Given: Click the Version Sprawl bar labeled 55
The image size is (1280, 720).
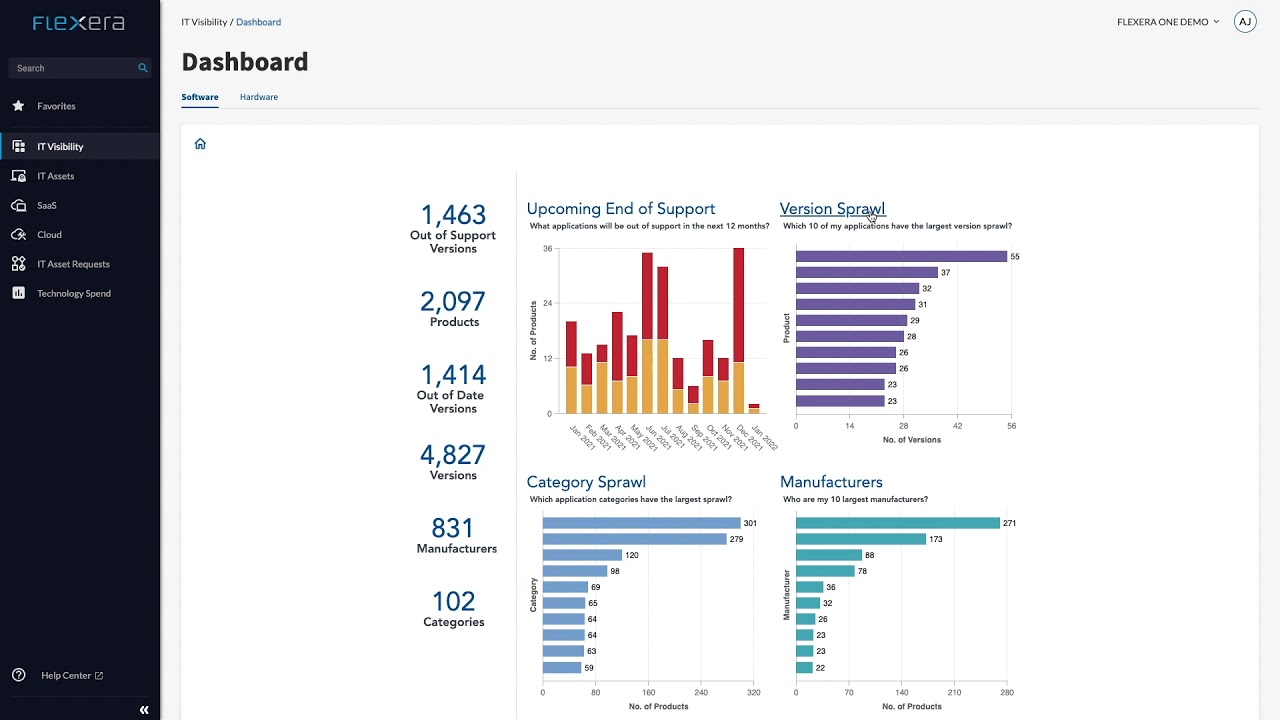Looking at the screenshot, I should tap(901, 257).
